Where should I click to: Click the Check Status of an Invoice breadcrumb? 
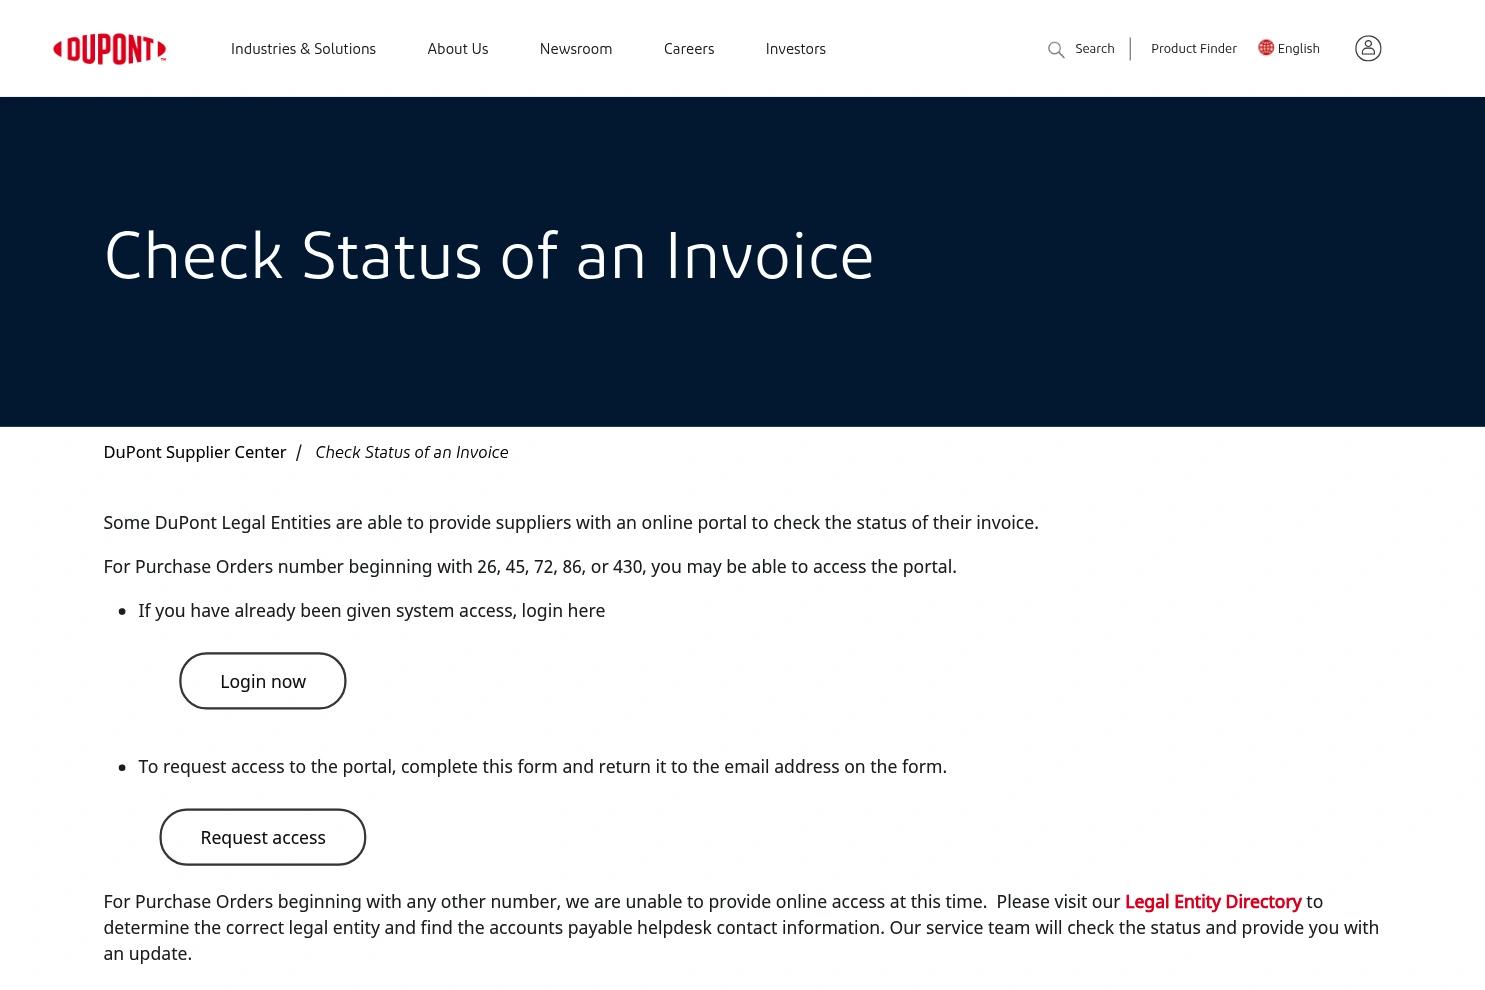click(x=412, y=452)
